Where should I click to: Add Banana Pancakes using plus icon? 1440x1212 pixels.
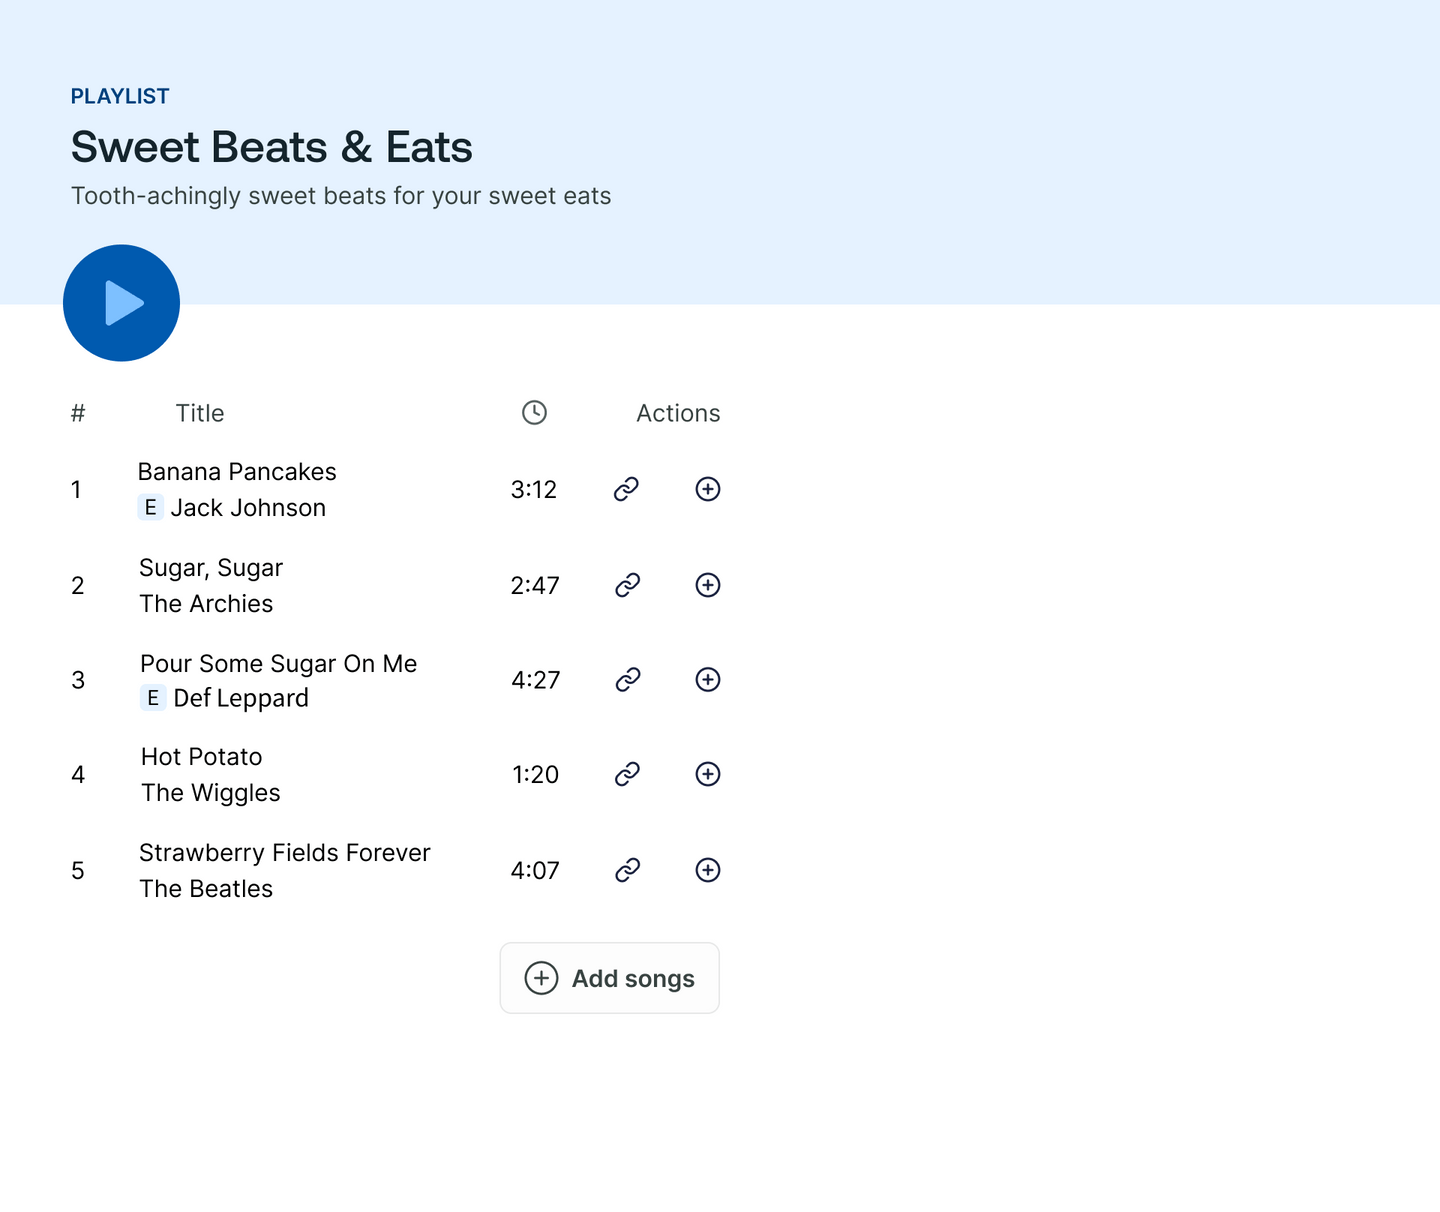(x=708, y=489)
